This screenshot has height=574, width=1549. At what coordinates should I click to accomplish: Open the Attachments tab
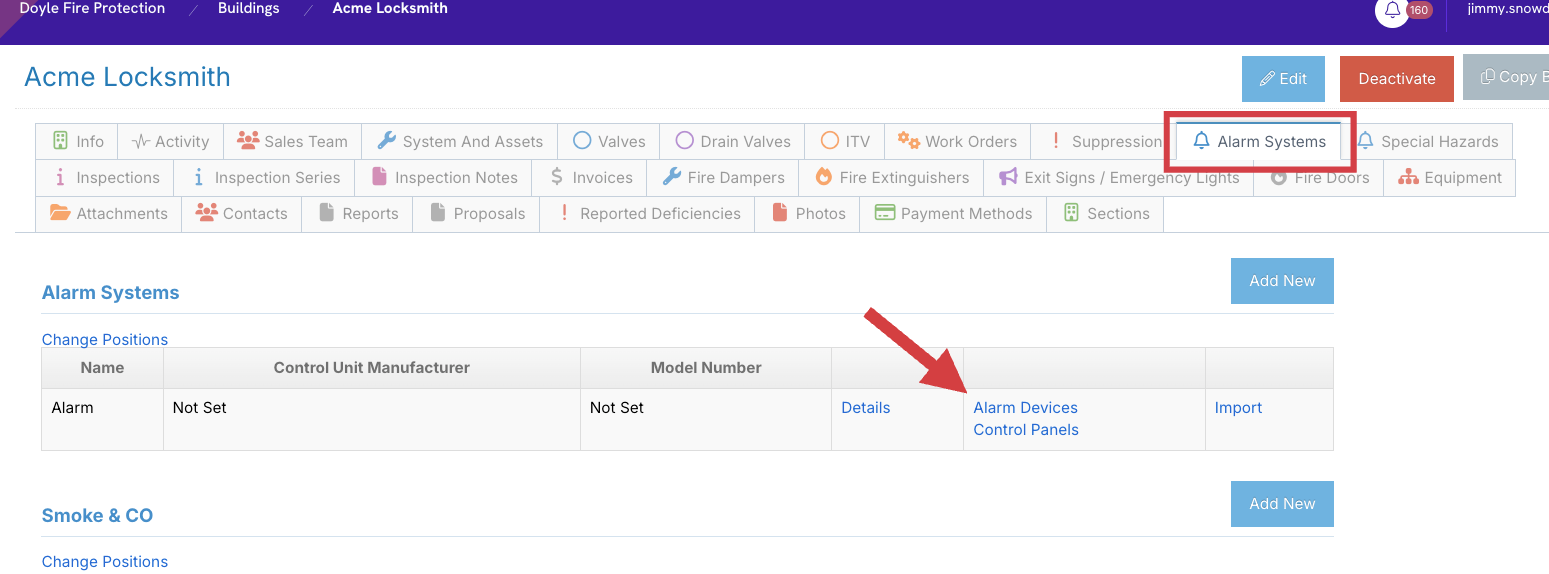click(x=109, y=213)
